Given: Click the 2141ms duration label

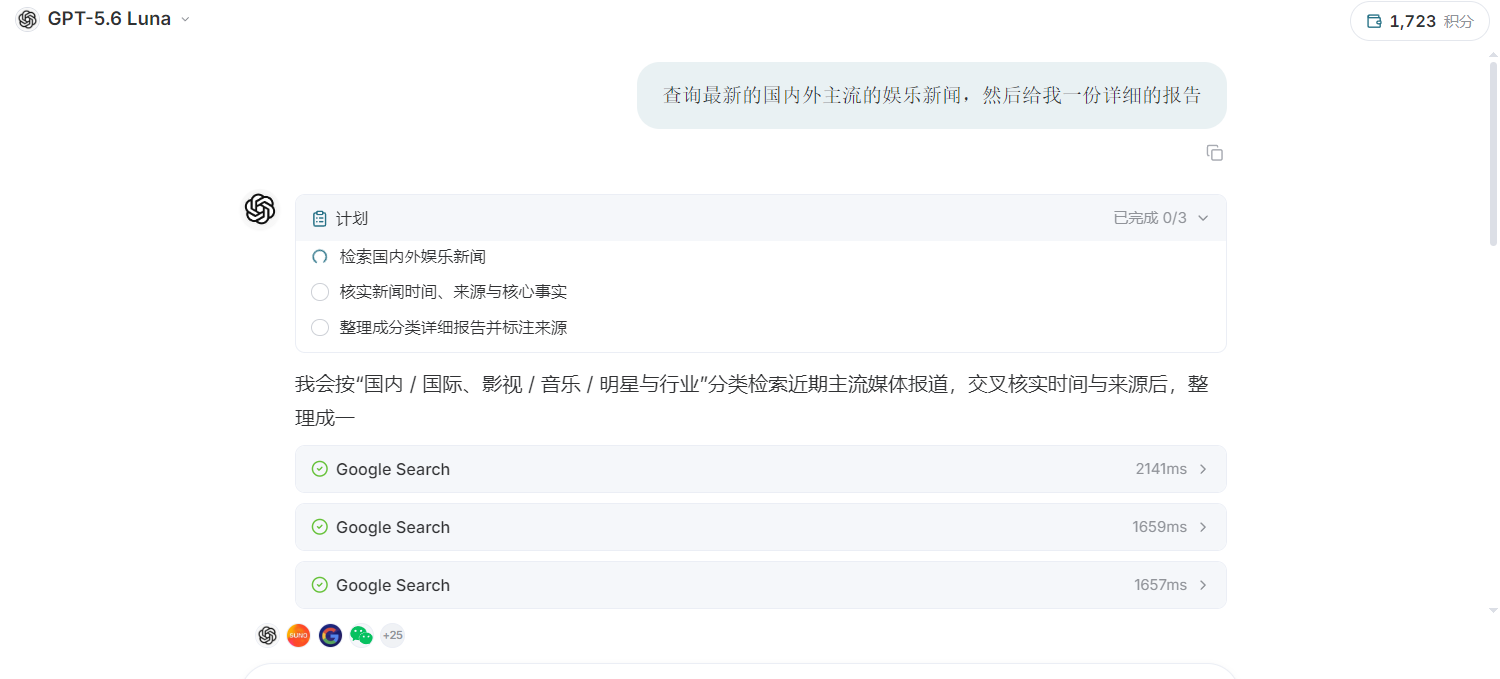Looking at the screenshot, I should (1161, 469).
